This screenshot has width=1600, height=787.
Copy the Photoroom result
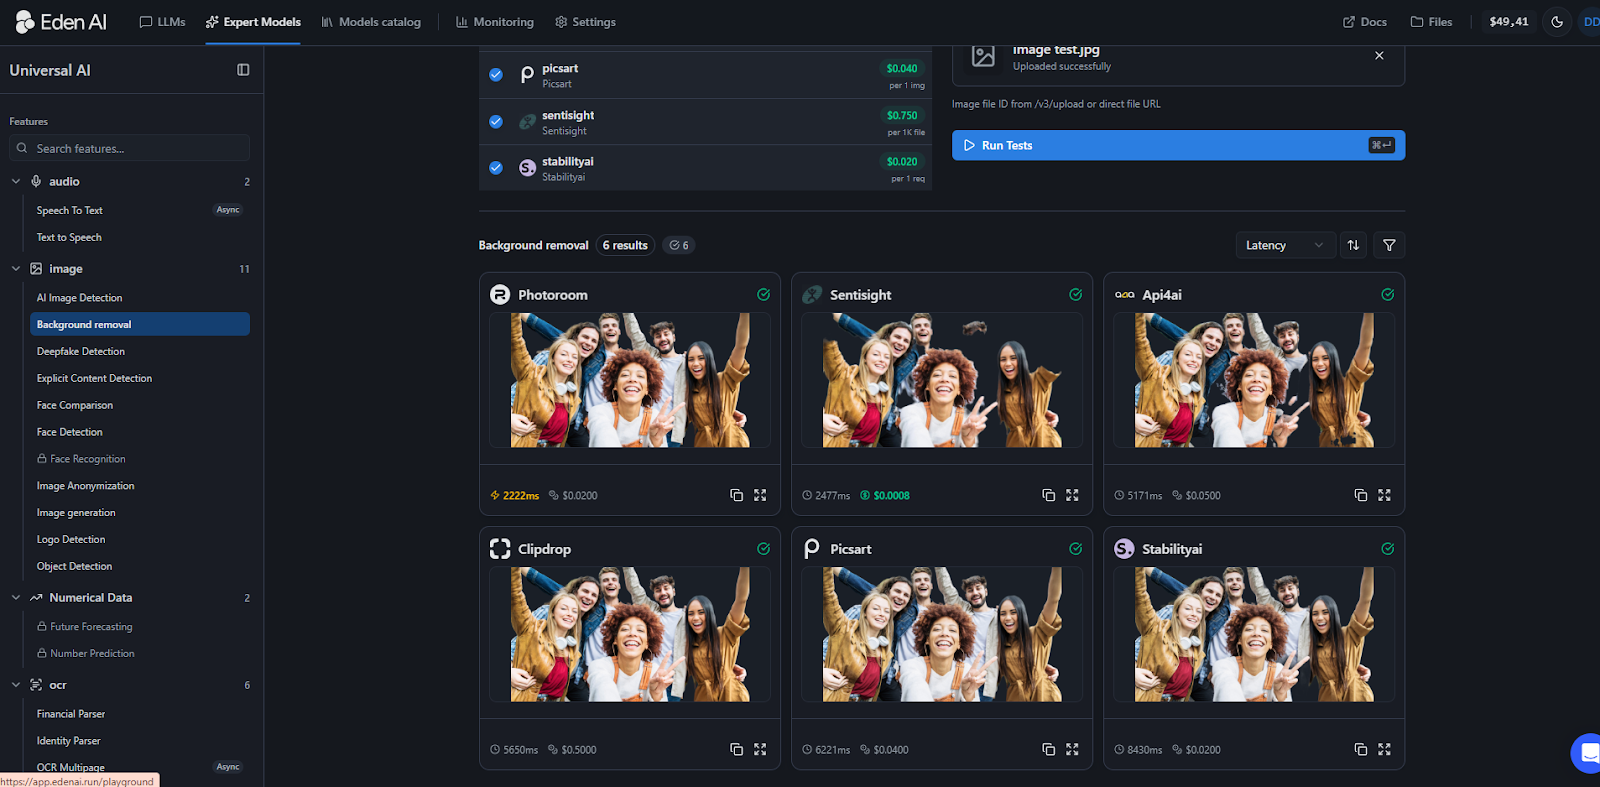[x=737, y=495]
